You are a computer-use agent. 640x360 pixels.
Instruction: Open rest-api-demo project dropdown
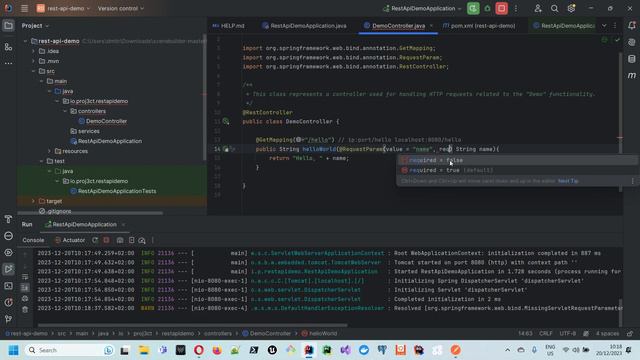63,8
